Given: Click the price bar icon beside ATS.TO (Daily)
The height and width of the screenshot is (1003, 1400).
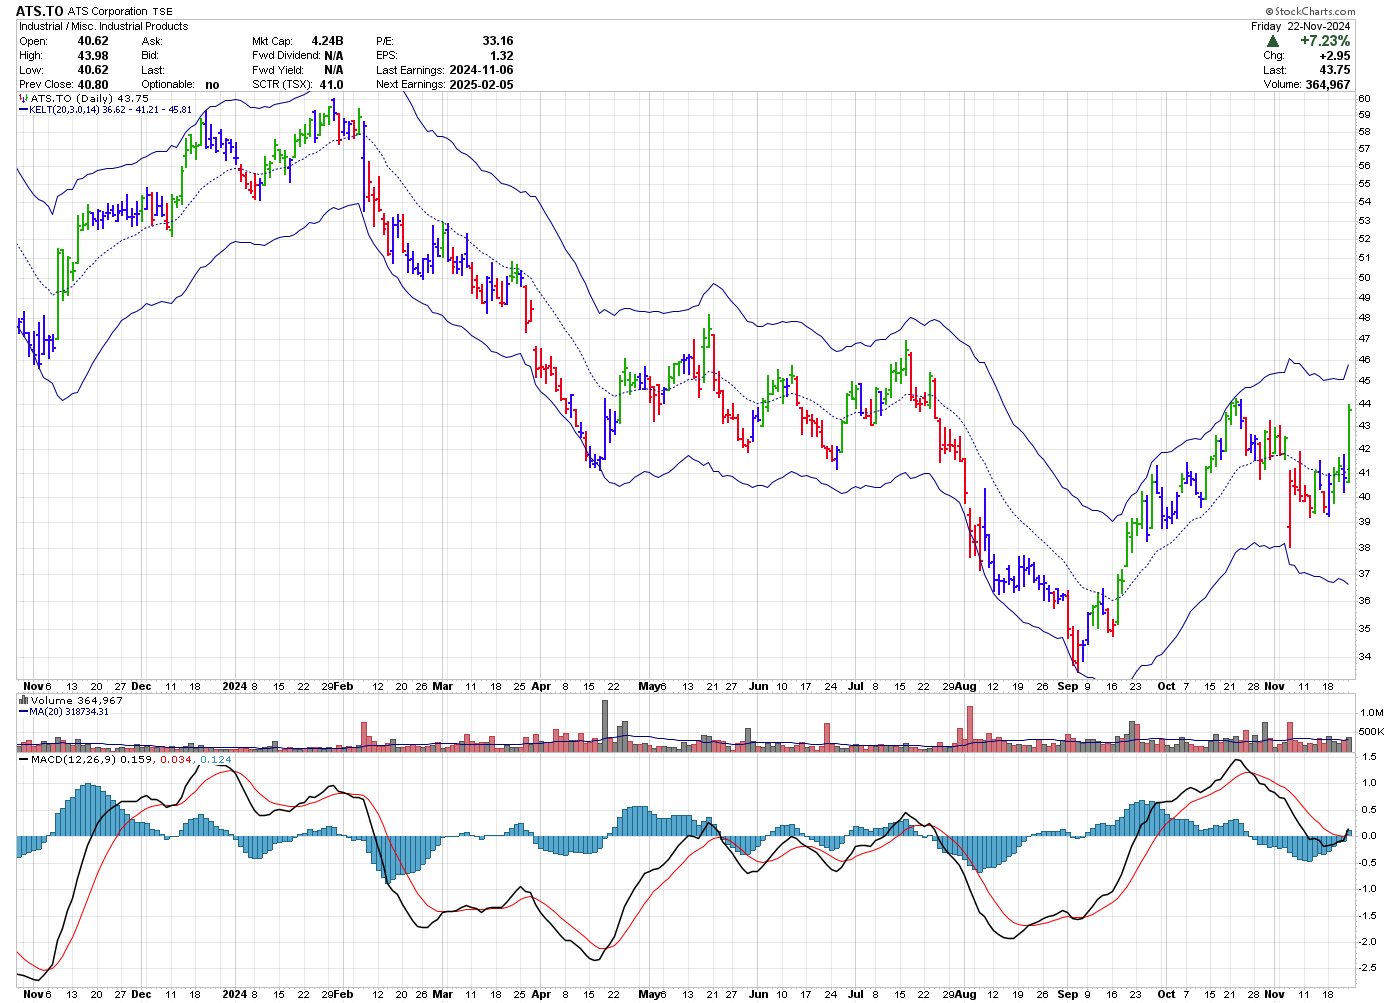Looking at the screenshot, I should 24,99.
